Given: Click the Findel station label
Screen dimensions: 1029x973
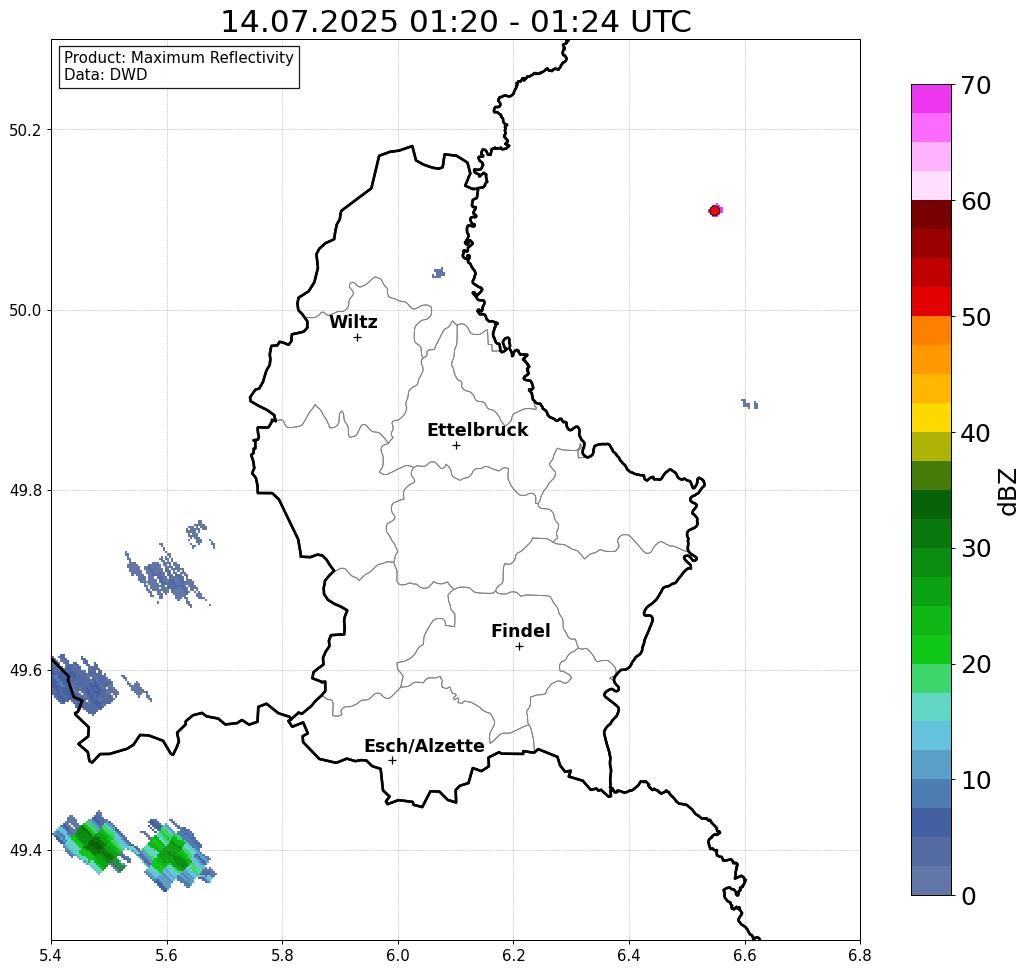Looking at the screenshot, I should click(x=520, y=631).
